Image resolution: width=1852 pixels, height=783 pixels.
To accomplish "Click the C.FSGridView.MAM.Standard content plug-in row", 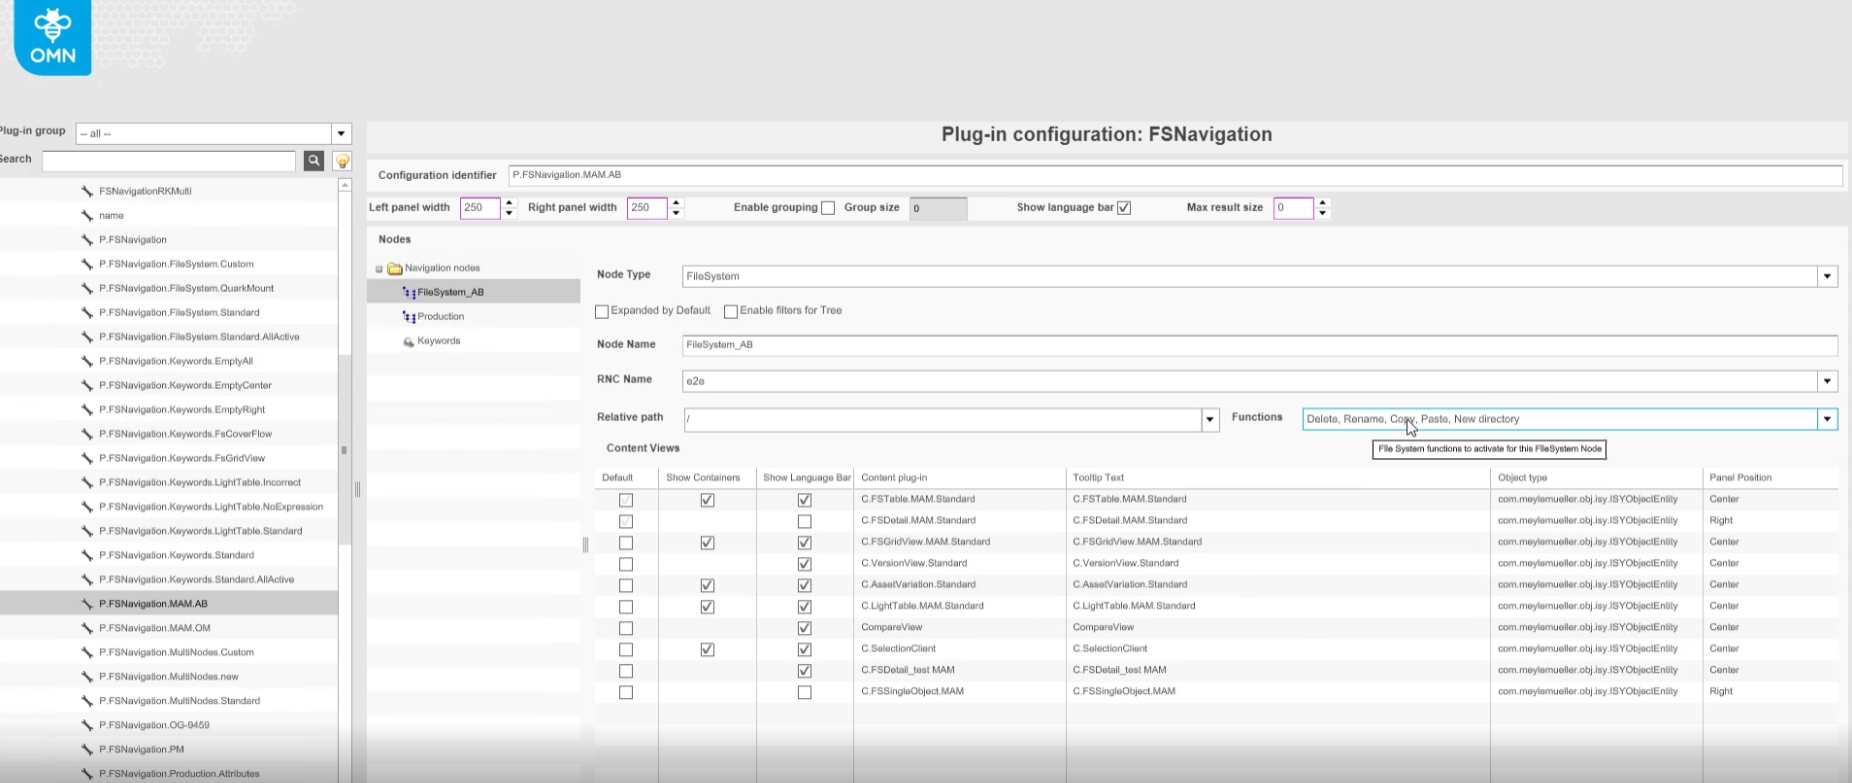I will coord(925,542).
